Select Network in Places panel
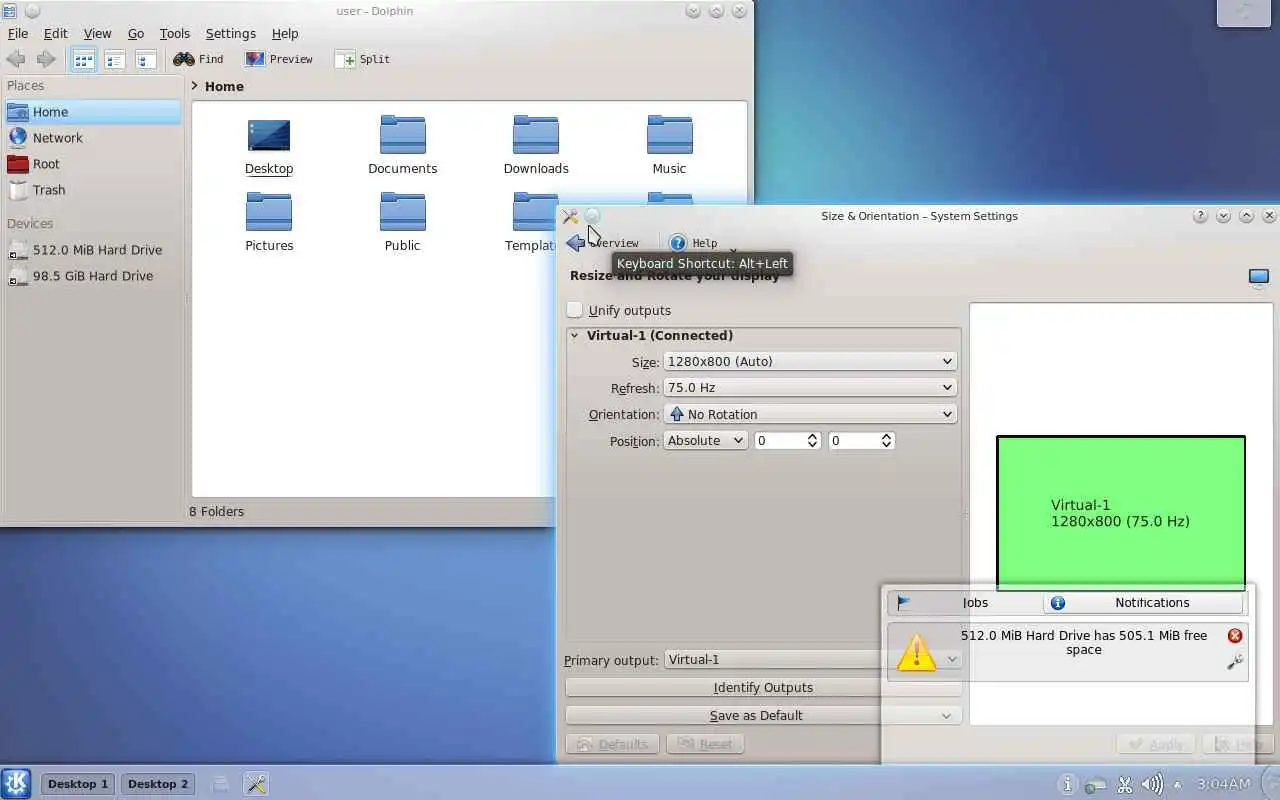The width and height of the screenshot is (1280, 800). (x=93, y=138)
